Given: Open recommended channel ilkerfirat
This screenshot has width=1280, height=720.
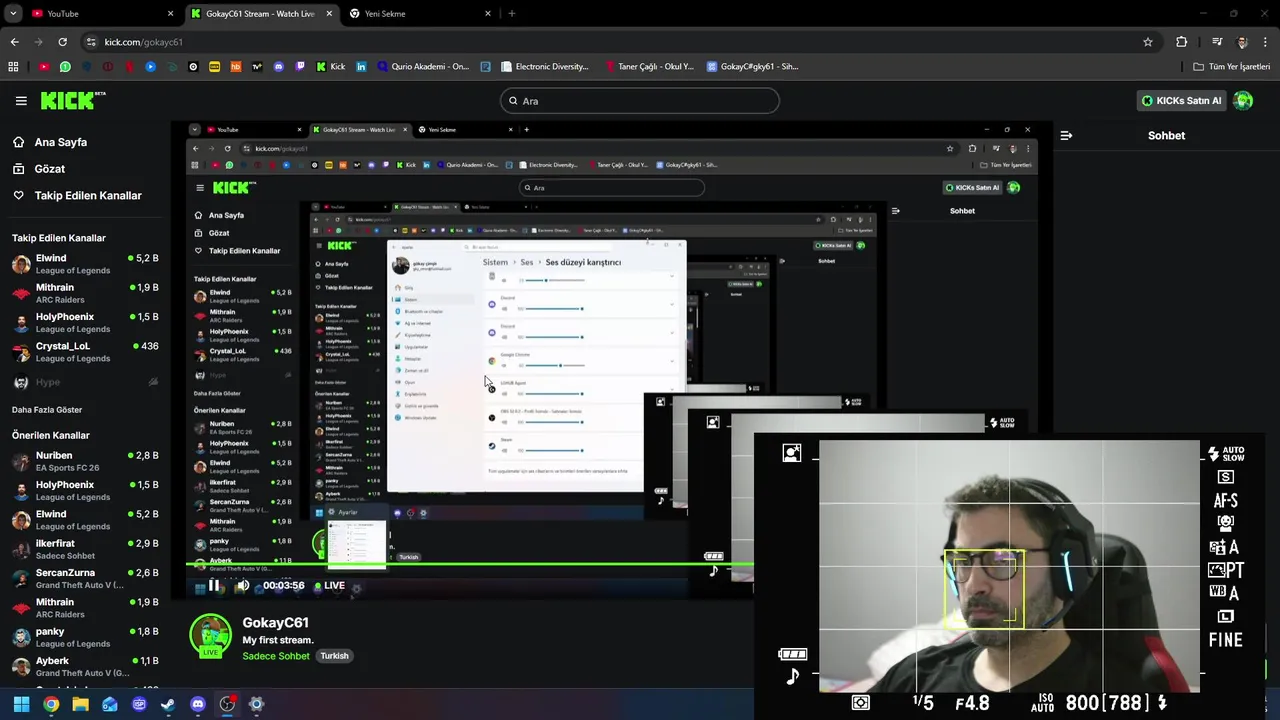Looking at the screenshot, I should click(85, 549).
